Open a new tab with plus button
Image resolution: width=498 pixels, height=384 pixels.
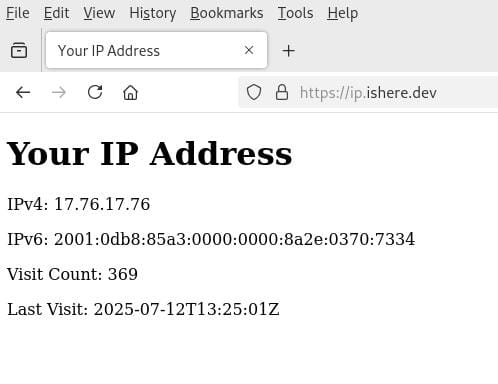(x=288, y=51)
